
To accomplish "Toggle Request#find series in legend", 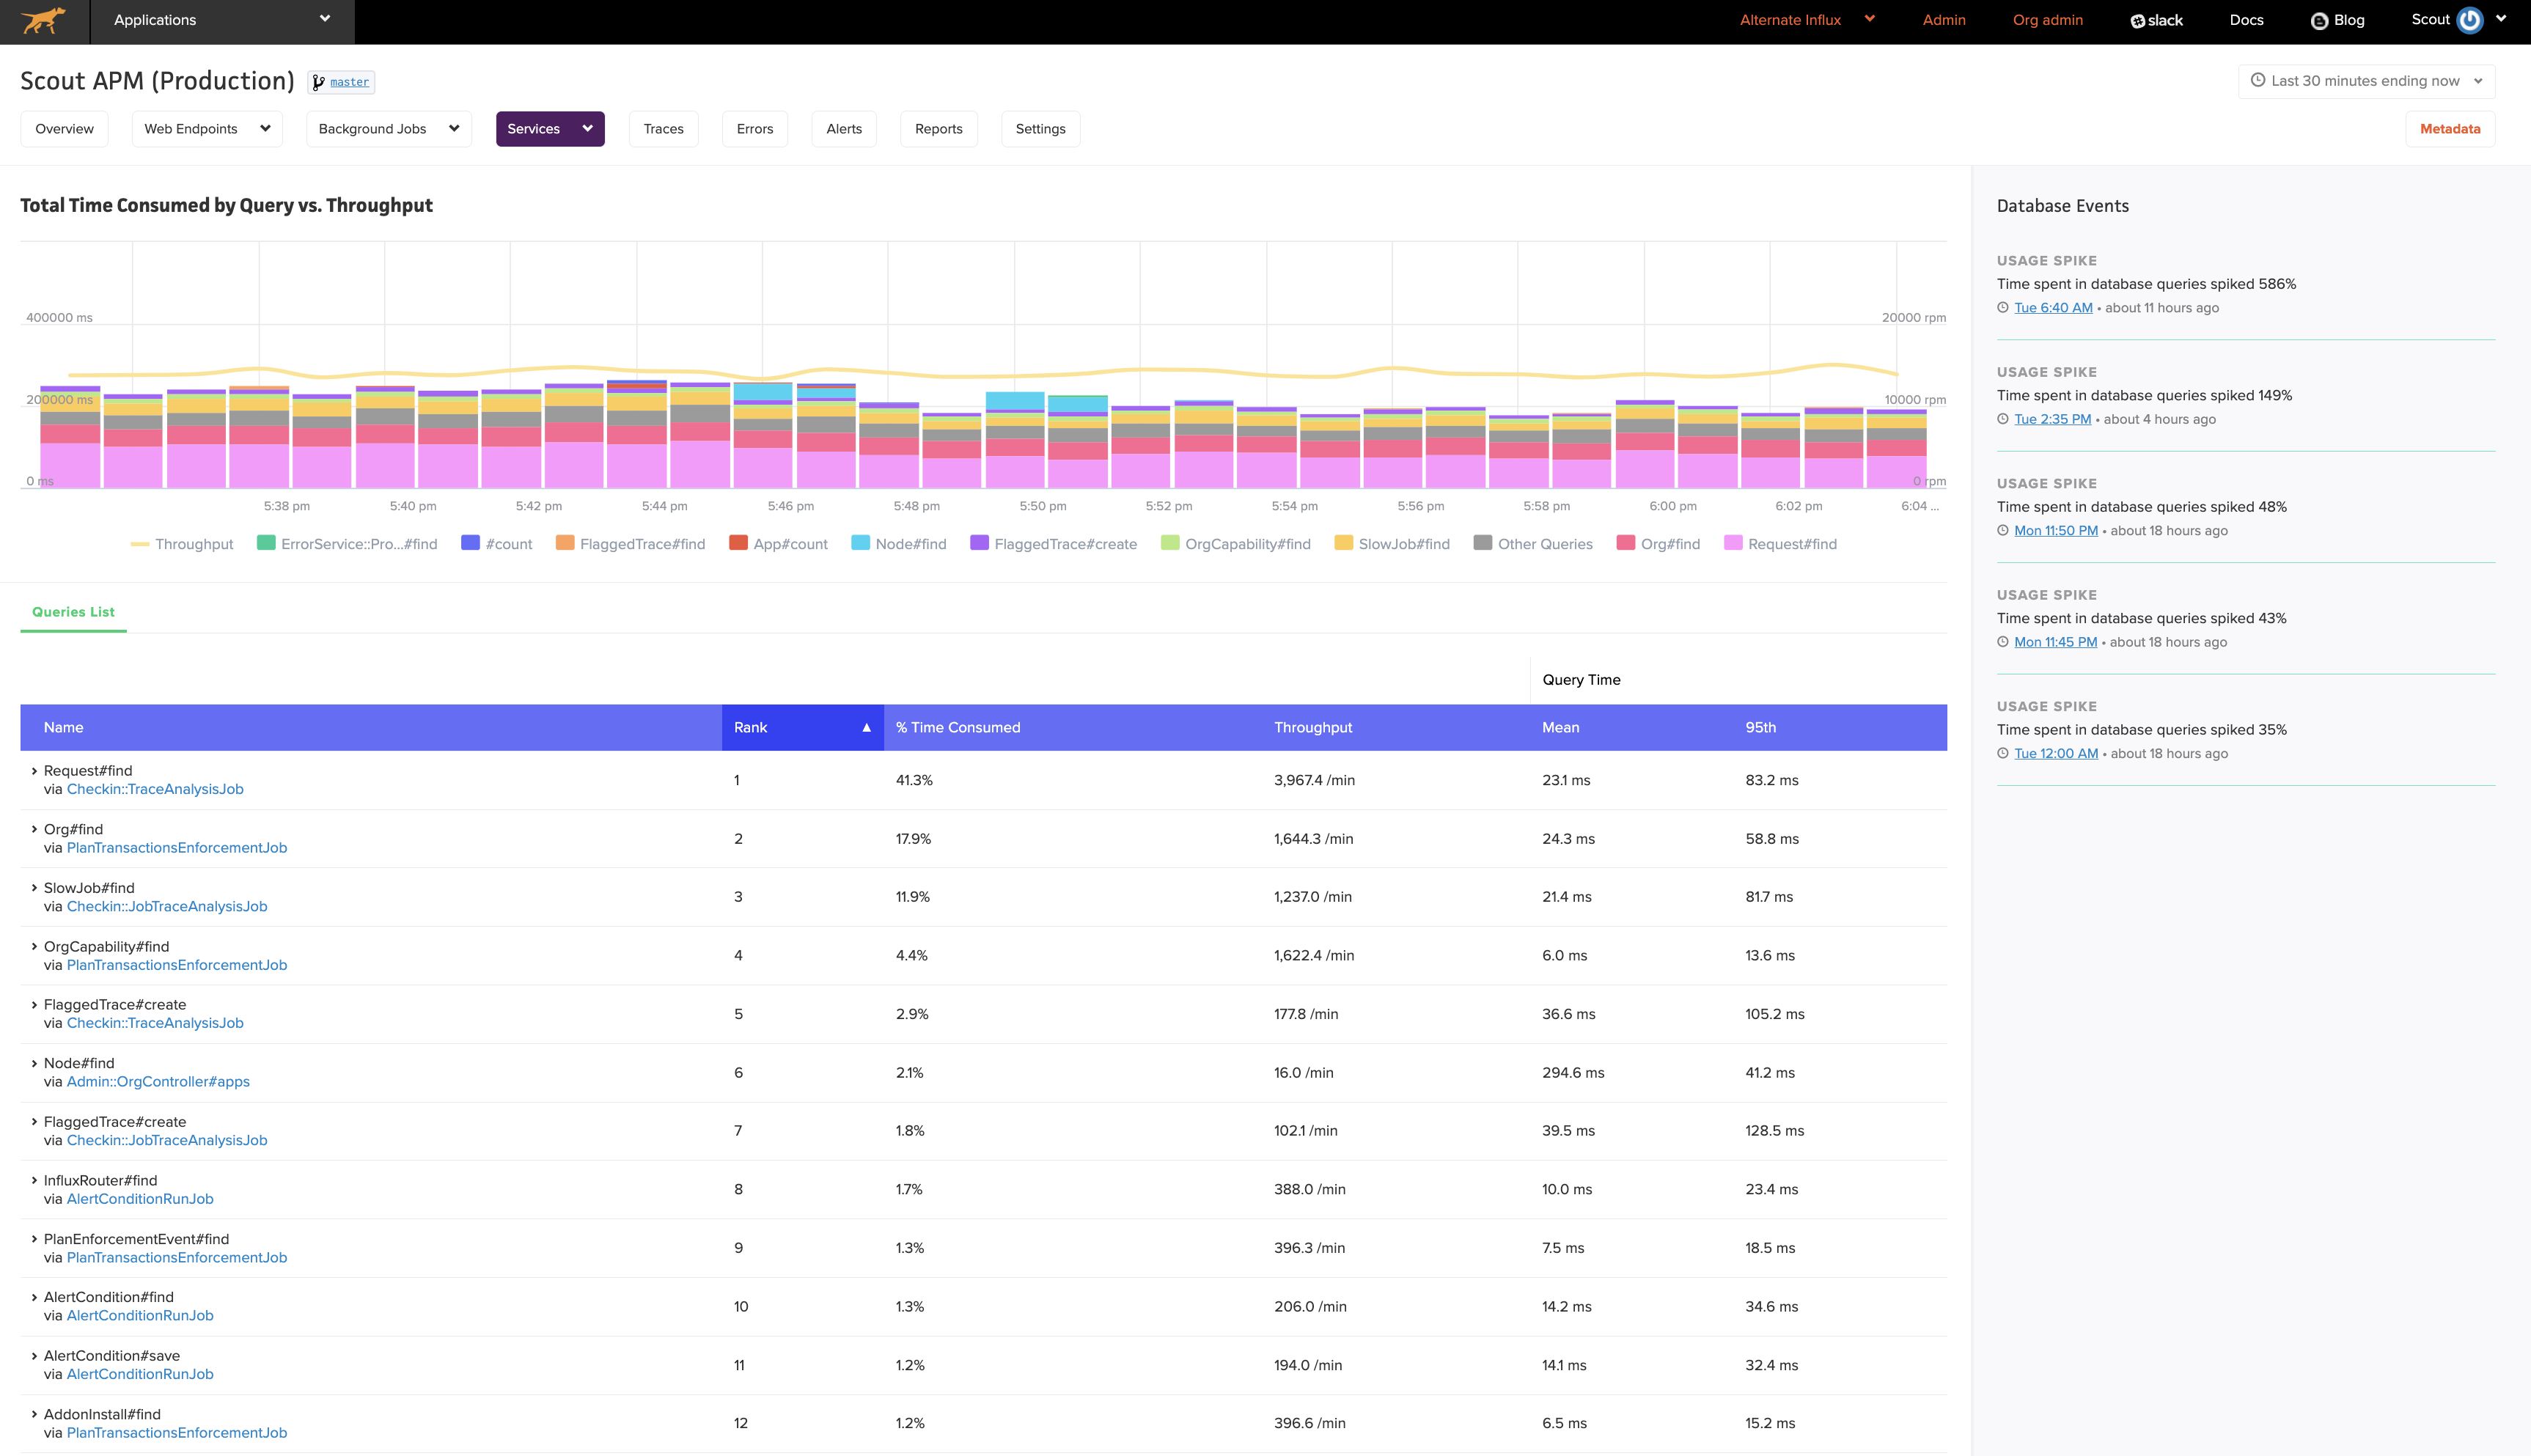I will pos(1780,544).
